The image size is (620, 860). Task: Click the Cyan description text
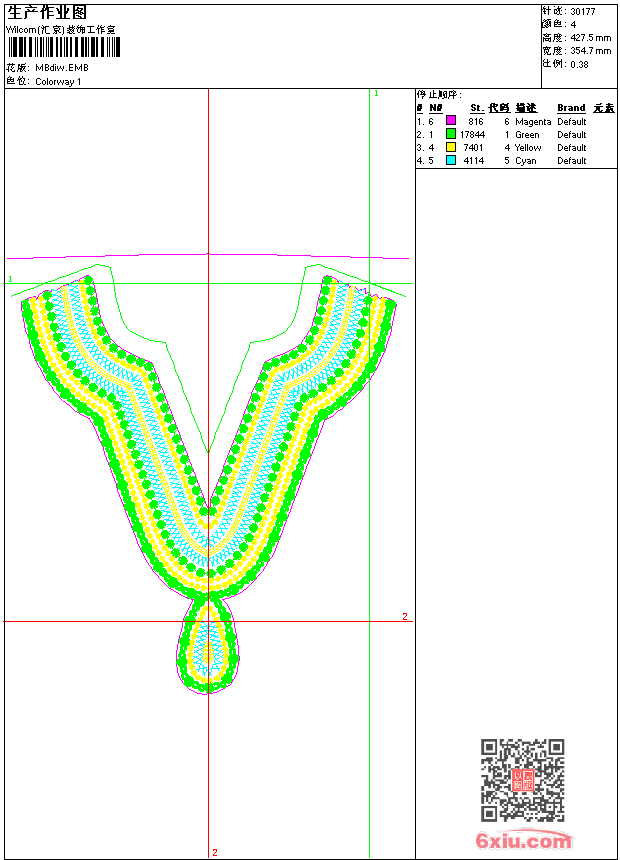526,161
